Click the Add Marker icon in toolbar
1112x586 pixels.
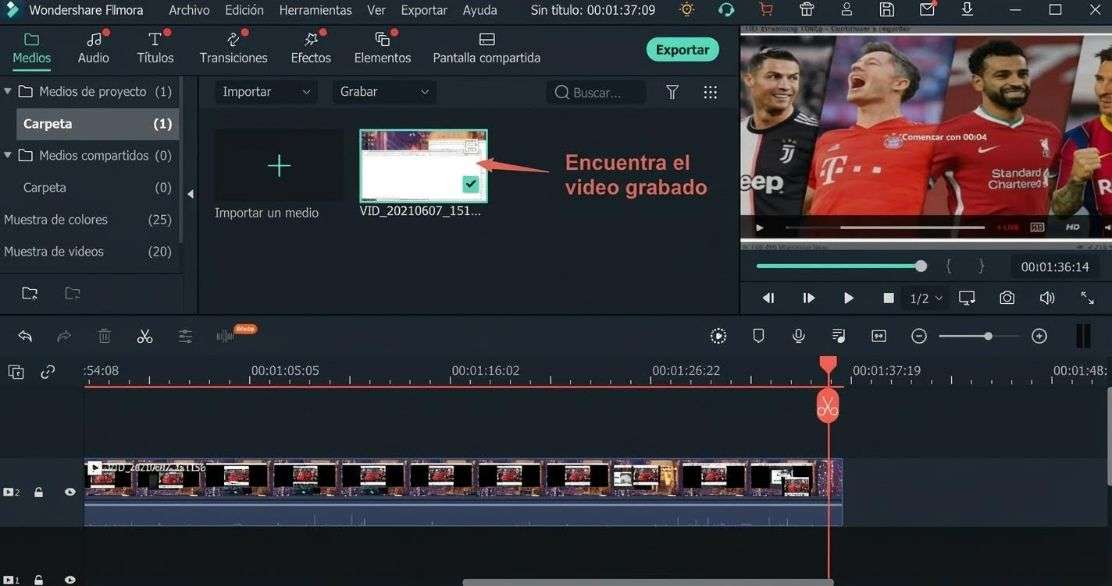pos(758,336)
